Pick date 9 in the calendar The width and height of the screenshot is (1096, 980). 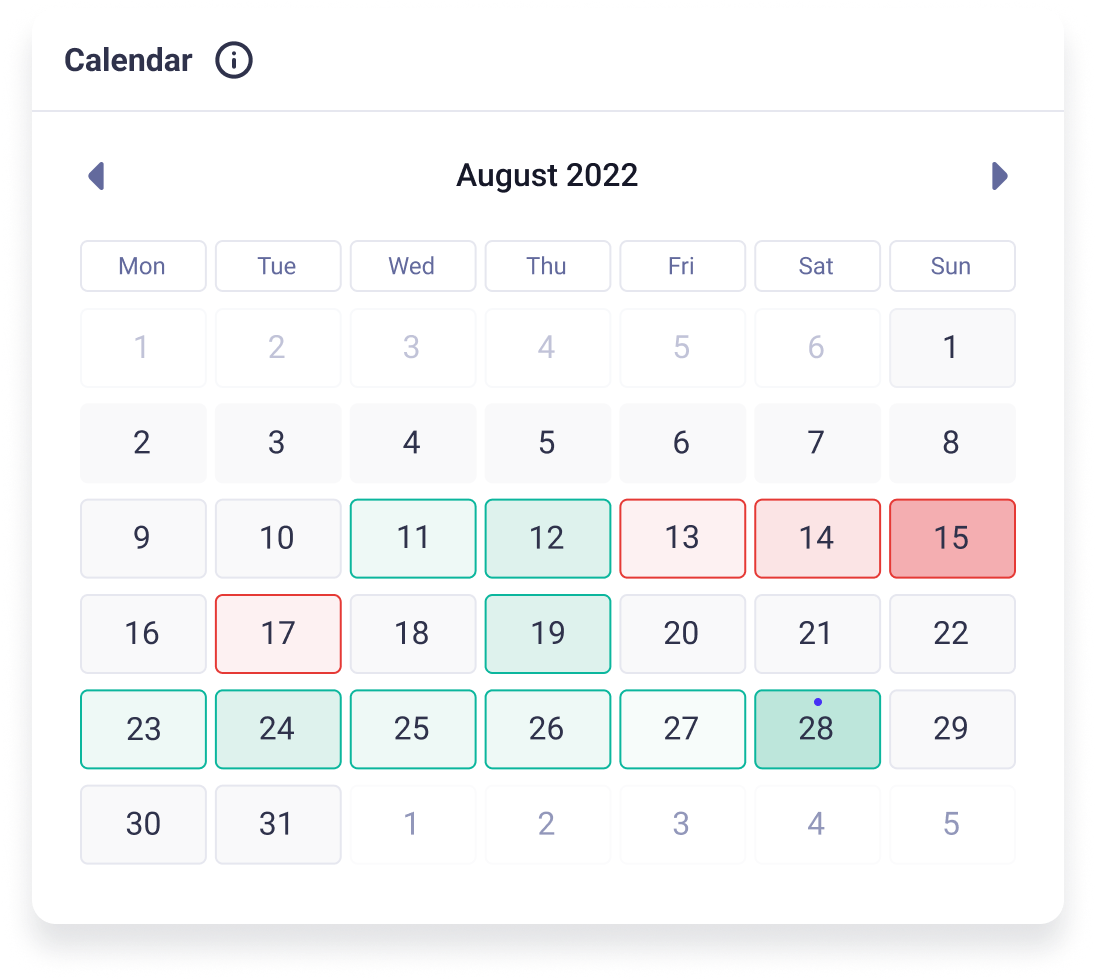(x=143, y=538)
